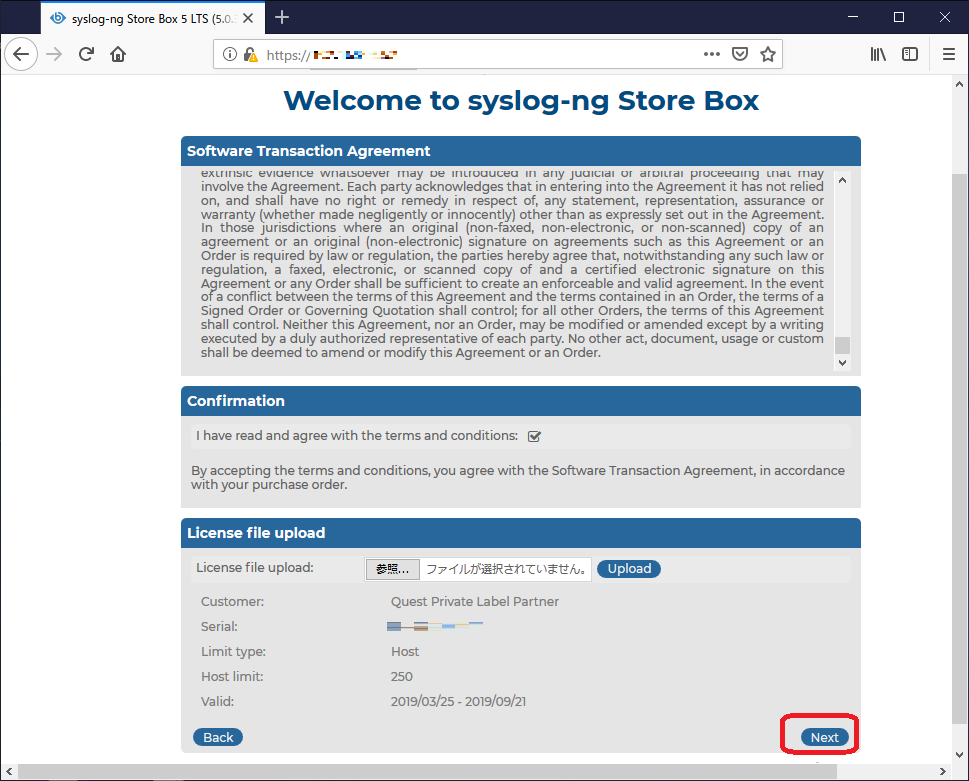Click the no-file-selected text field
This screenshot has width=969, height=781.
[x=506, y=569]
